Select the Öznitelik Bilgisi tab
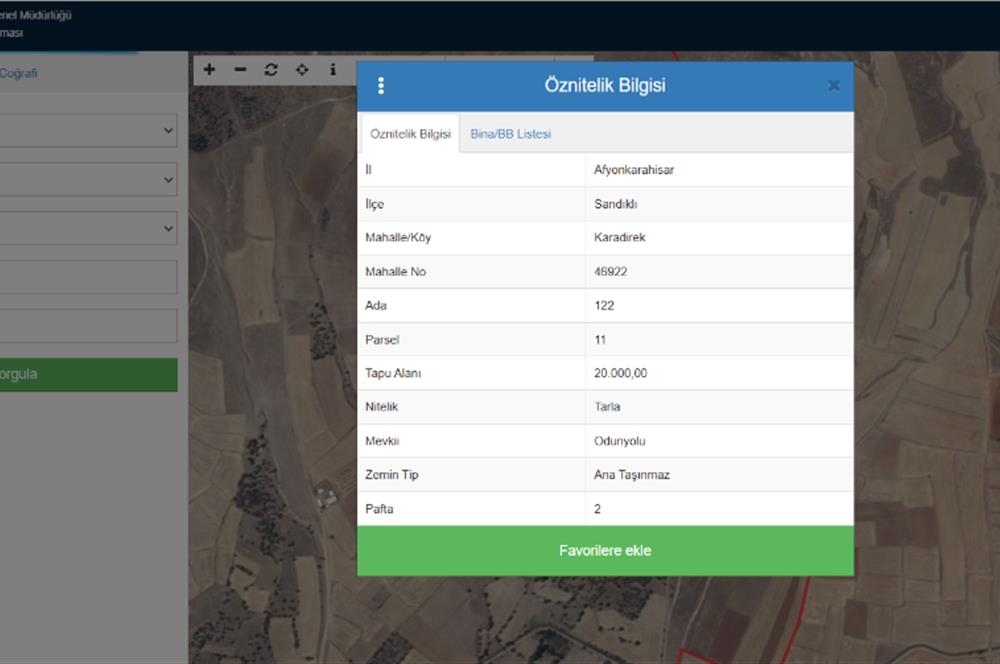This screenshot has height=664, width=1000. click(x=410, y=134)
